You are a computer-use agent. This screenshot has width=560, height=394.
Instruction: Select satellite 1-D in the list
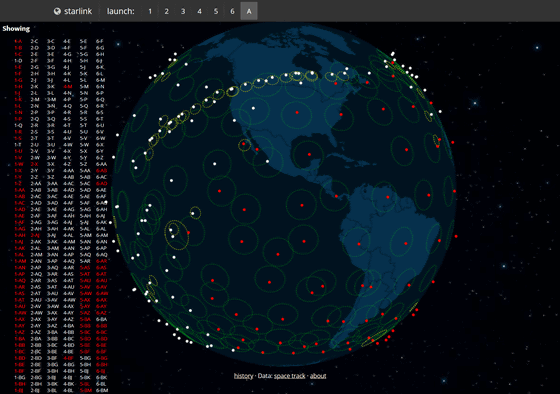coord(18,61)
